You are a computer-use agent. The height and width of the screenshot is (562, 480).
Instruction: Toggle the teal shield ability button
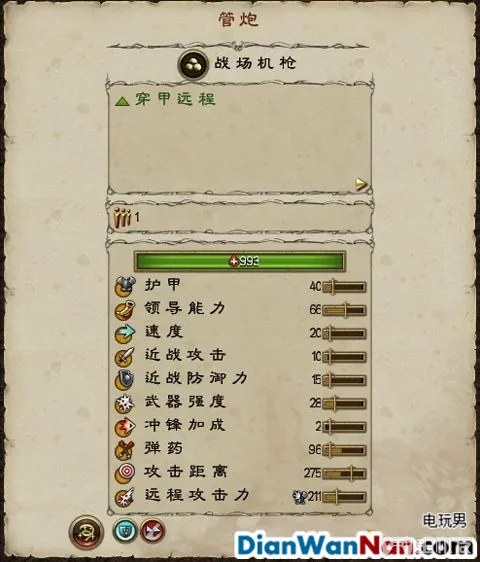(125, 530)
